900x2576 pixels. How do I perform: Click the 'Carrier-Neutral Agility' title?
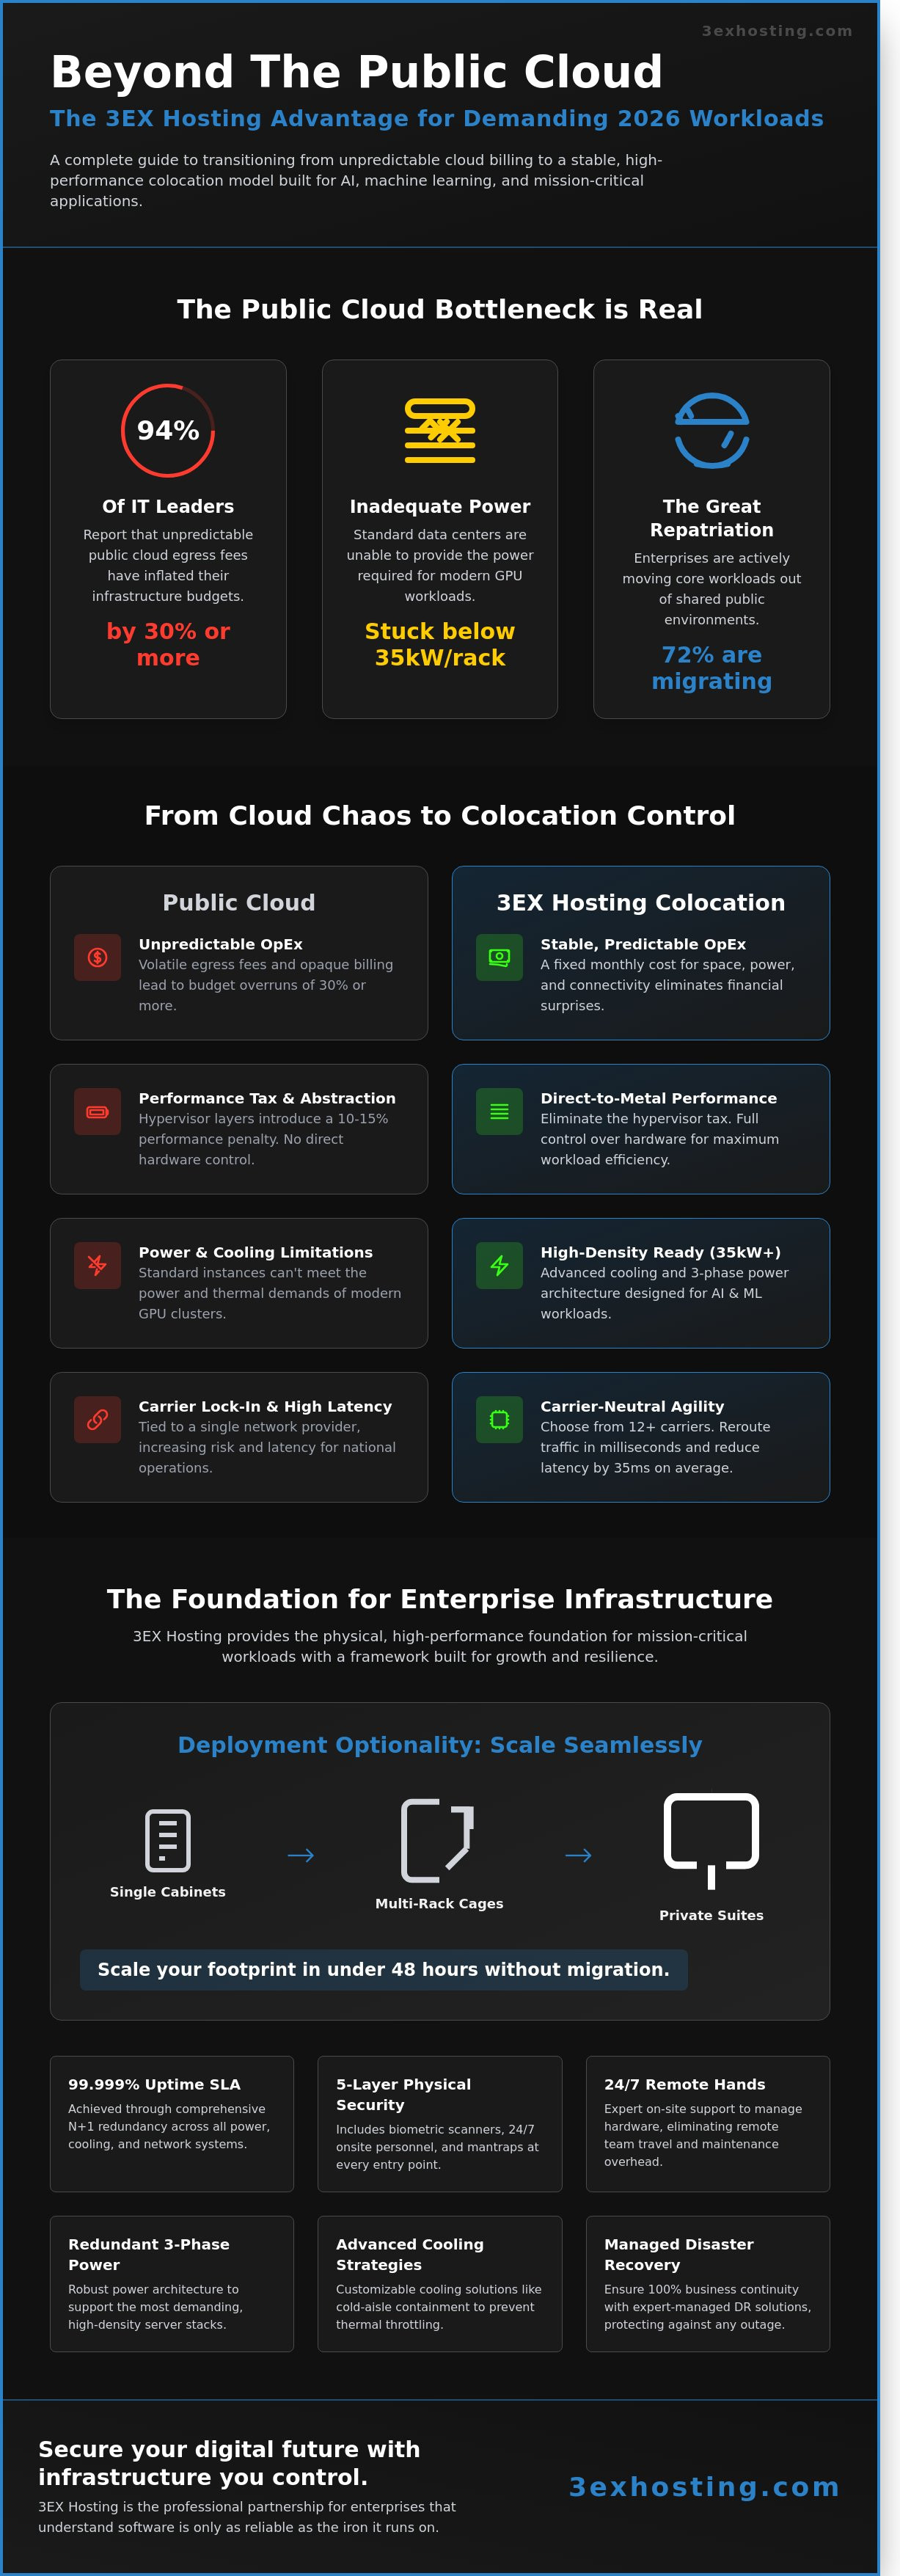pos(632,1406)
